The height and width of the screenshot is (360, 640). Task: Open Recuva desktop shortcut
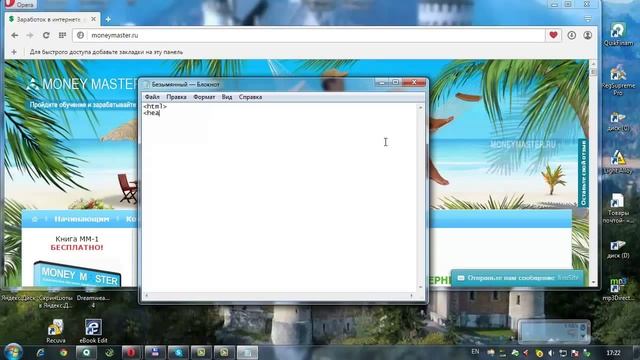pyautogui.click(x=56, y=331)
